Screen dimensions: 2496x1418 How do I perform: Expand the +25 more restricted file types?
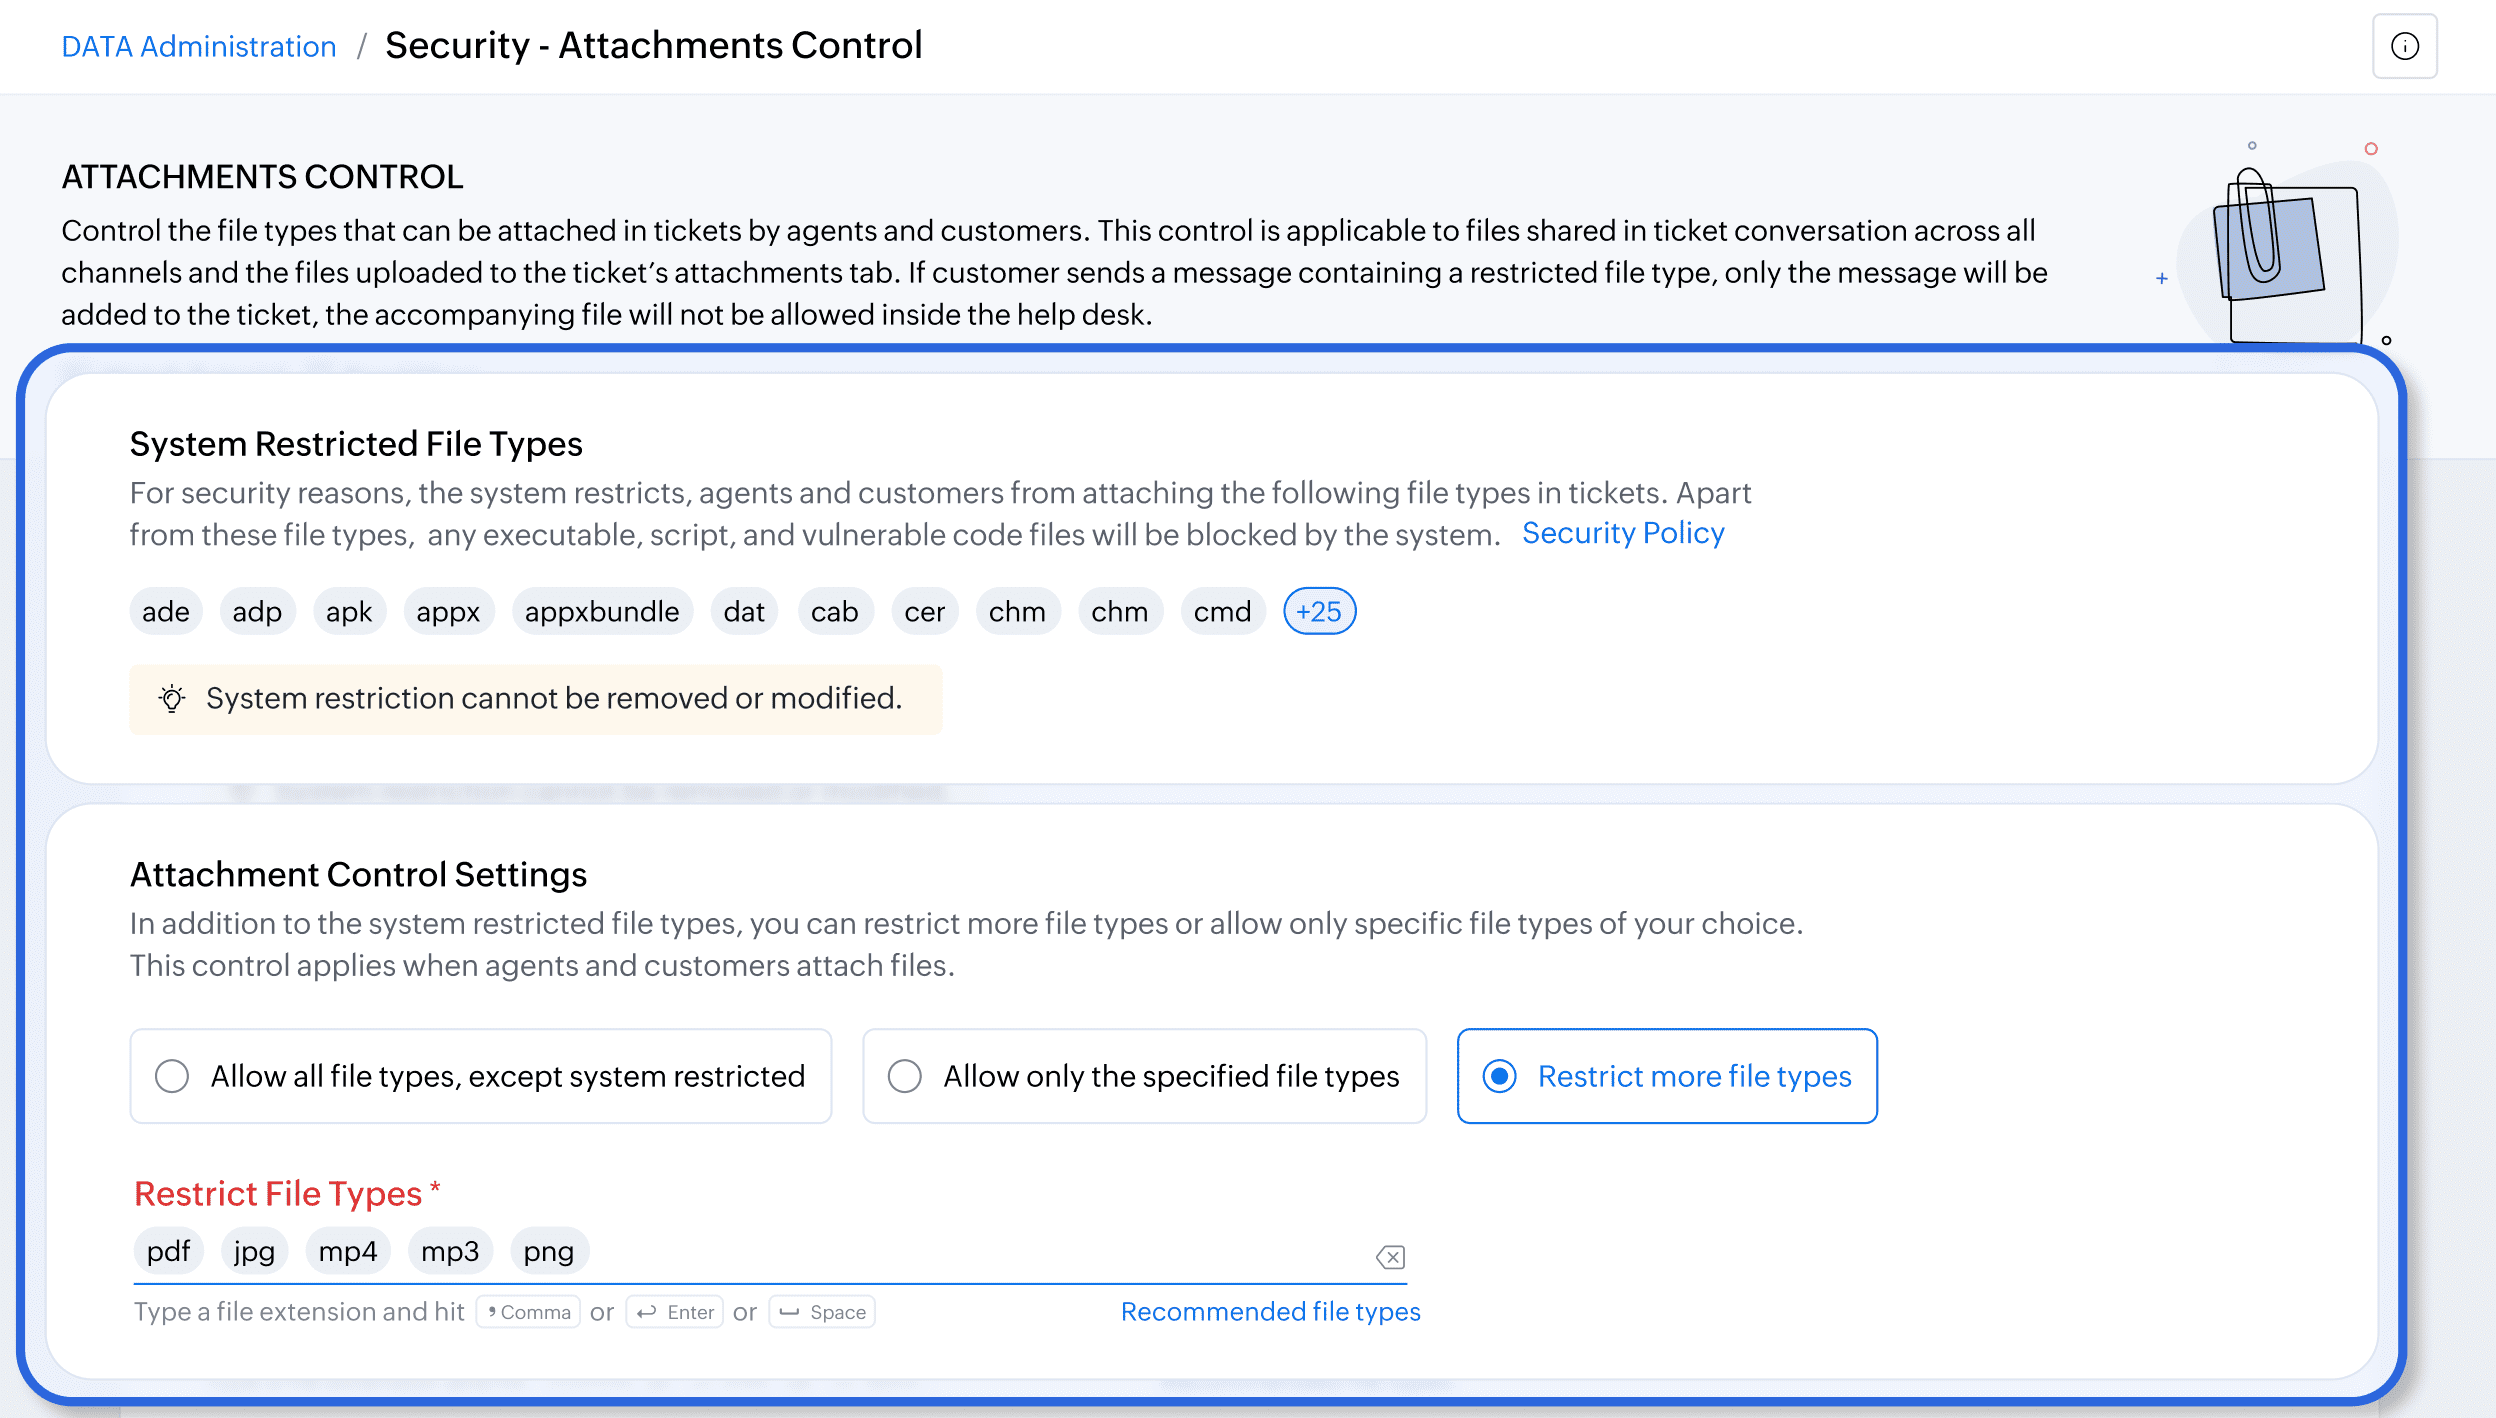tap(1319, 612)
